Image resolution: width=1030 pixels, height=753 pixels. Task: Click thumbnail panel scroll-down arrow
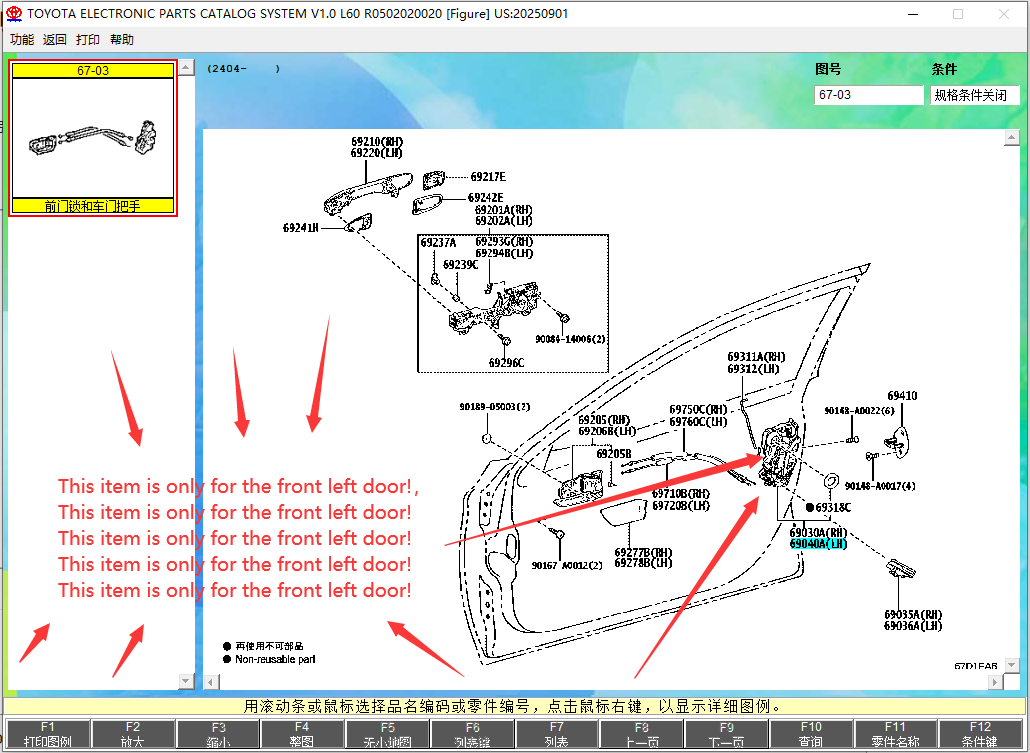186,681
